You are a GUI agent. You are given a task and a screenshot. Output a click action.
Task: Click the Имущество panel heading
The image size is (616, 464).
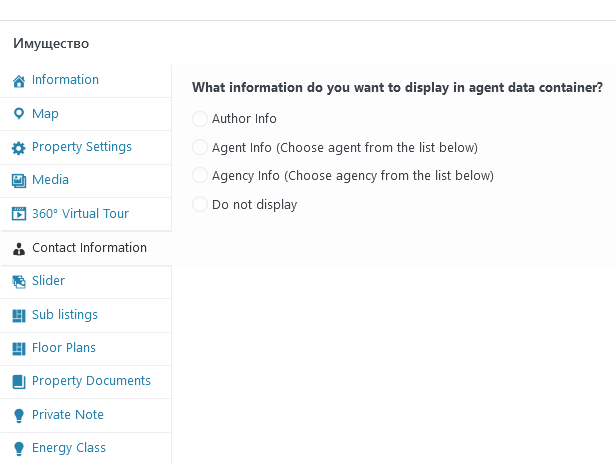[51, 44]
